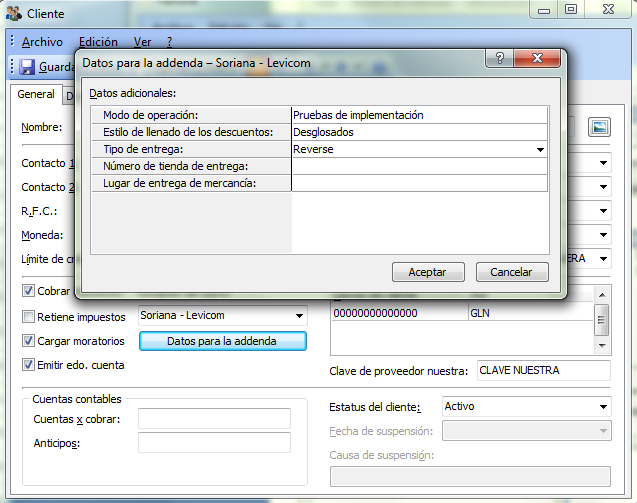Open the dropdown arrow on Contacto 1 row
Image resolution: width=637 pixels, height=503 pixels.
click(x=603, y=163)
